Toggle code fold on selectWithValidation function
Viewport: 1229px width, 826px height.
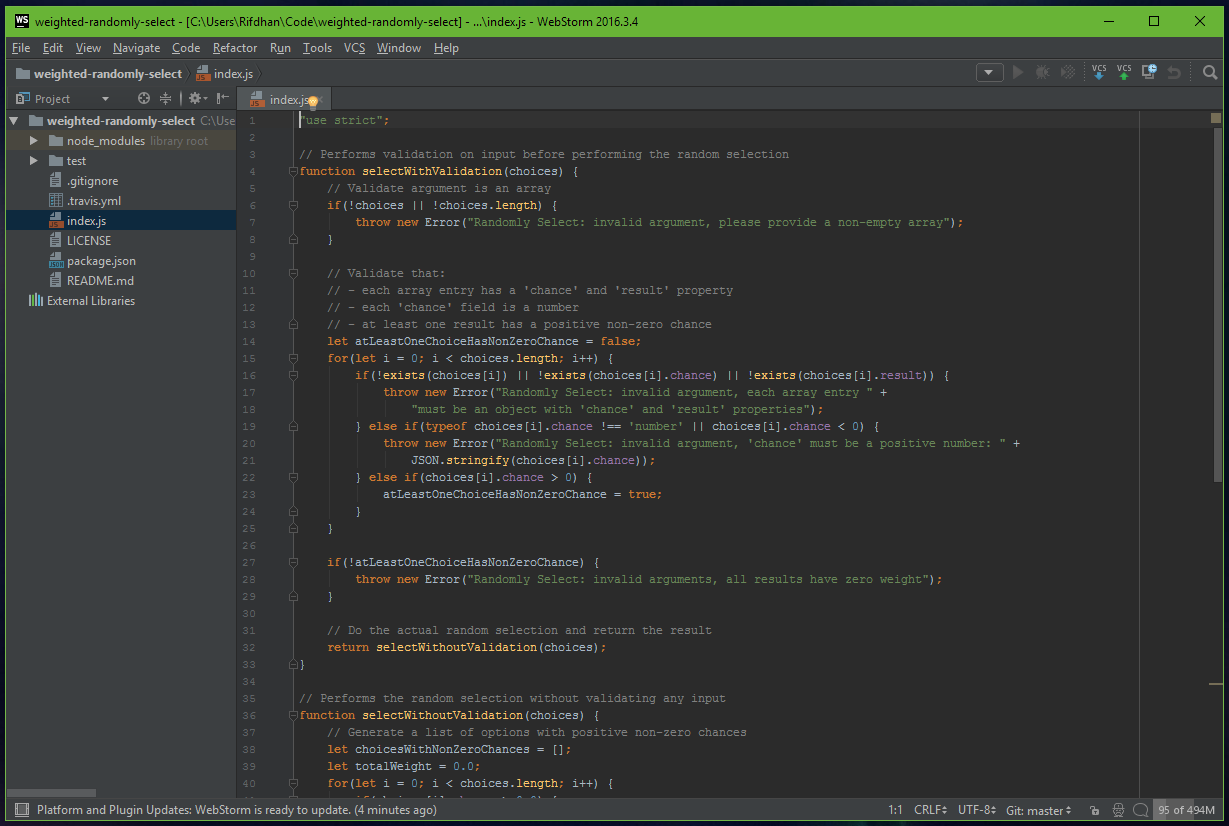click(293, 171)
